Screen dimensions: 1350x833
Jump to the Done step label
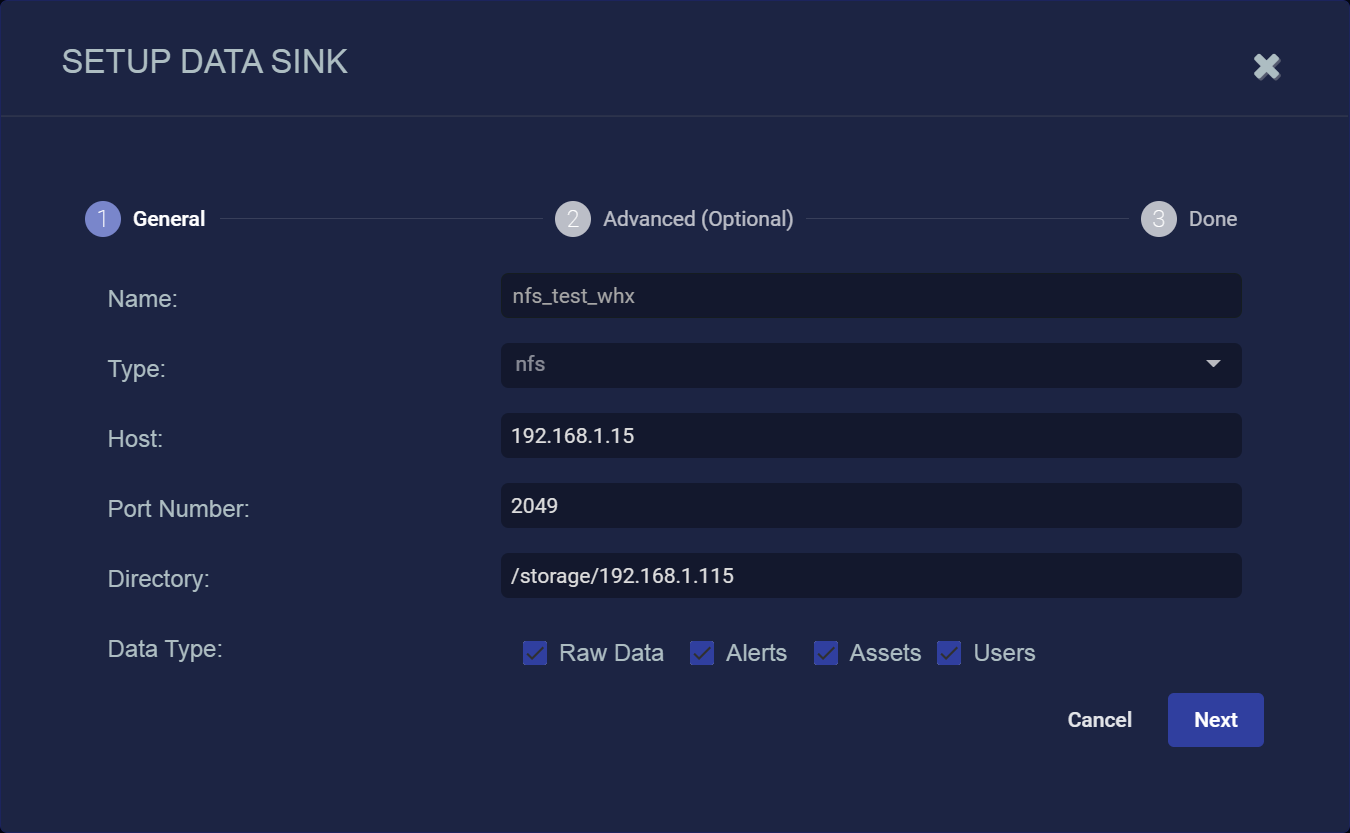click(1212, 219)
